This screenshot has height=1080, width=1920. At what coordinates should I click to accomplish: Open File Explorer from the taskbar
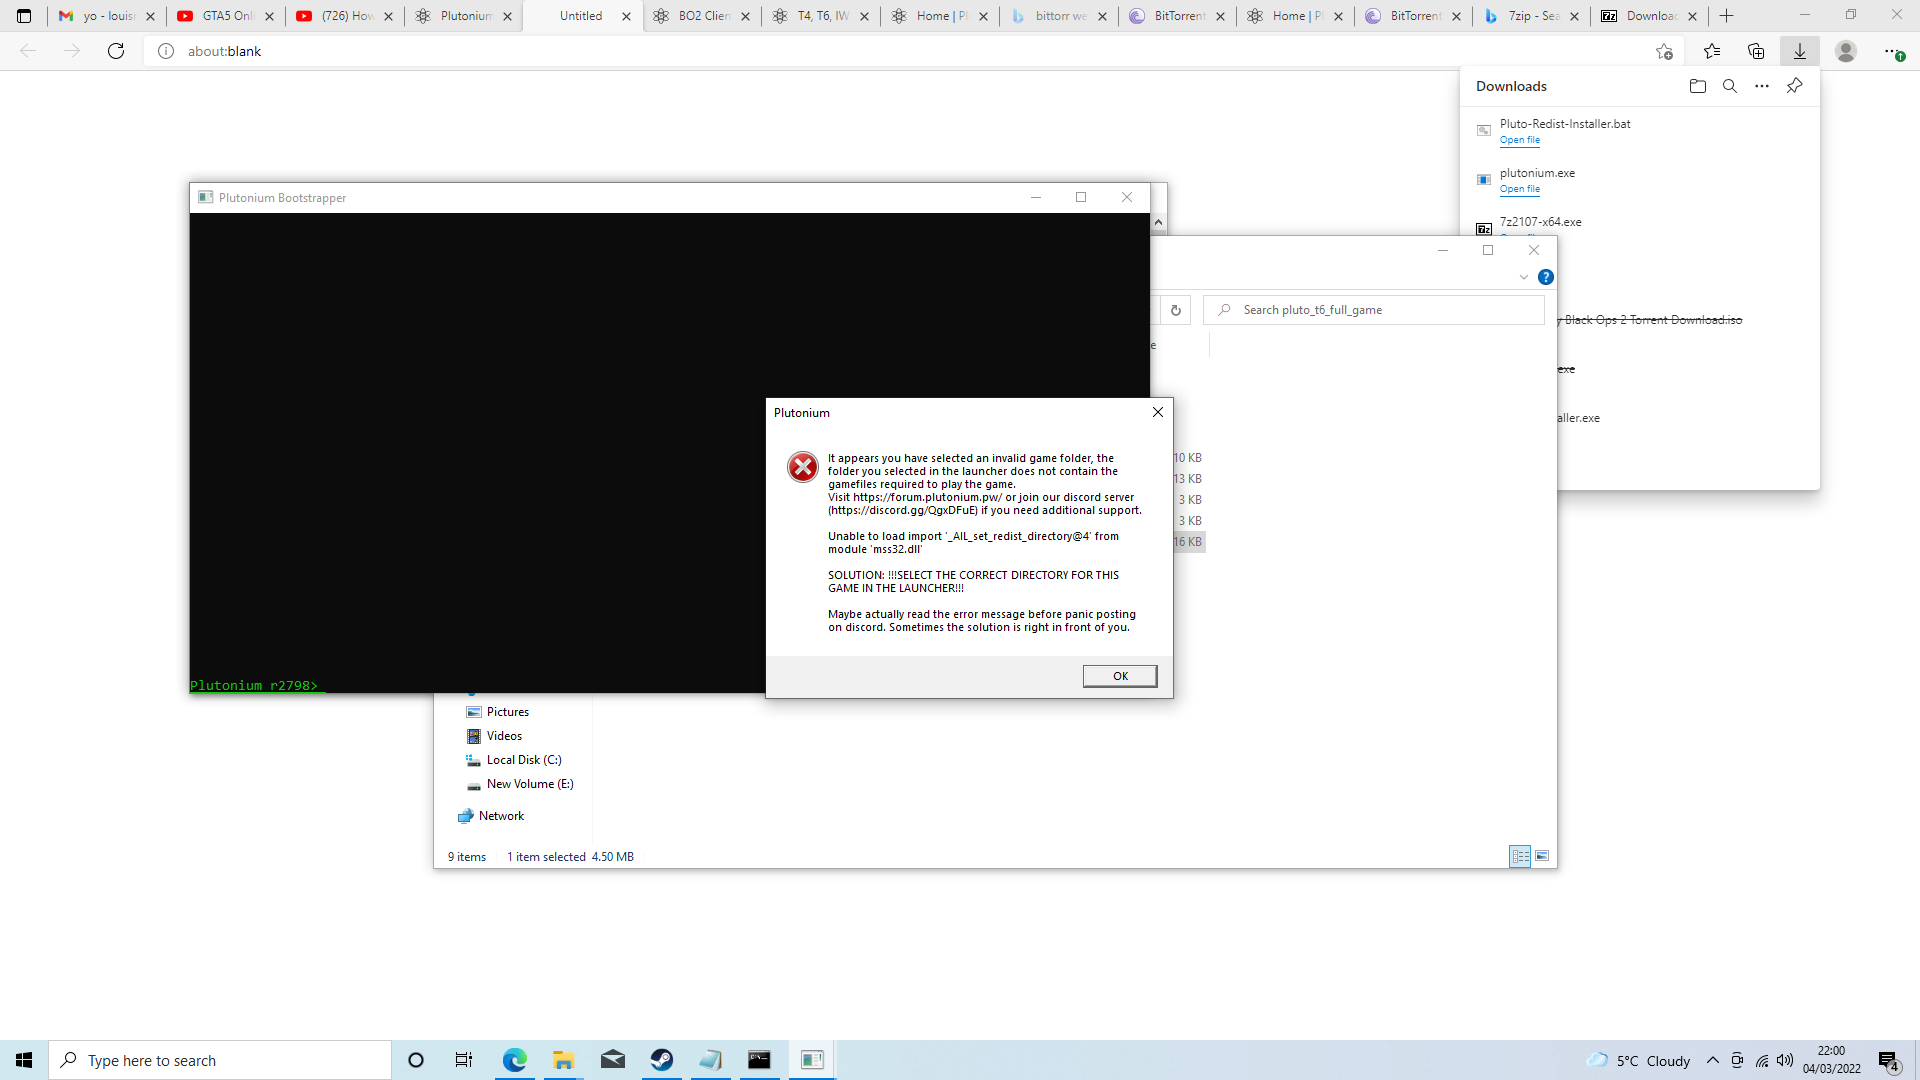coord(563,1060)
